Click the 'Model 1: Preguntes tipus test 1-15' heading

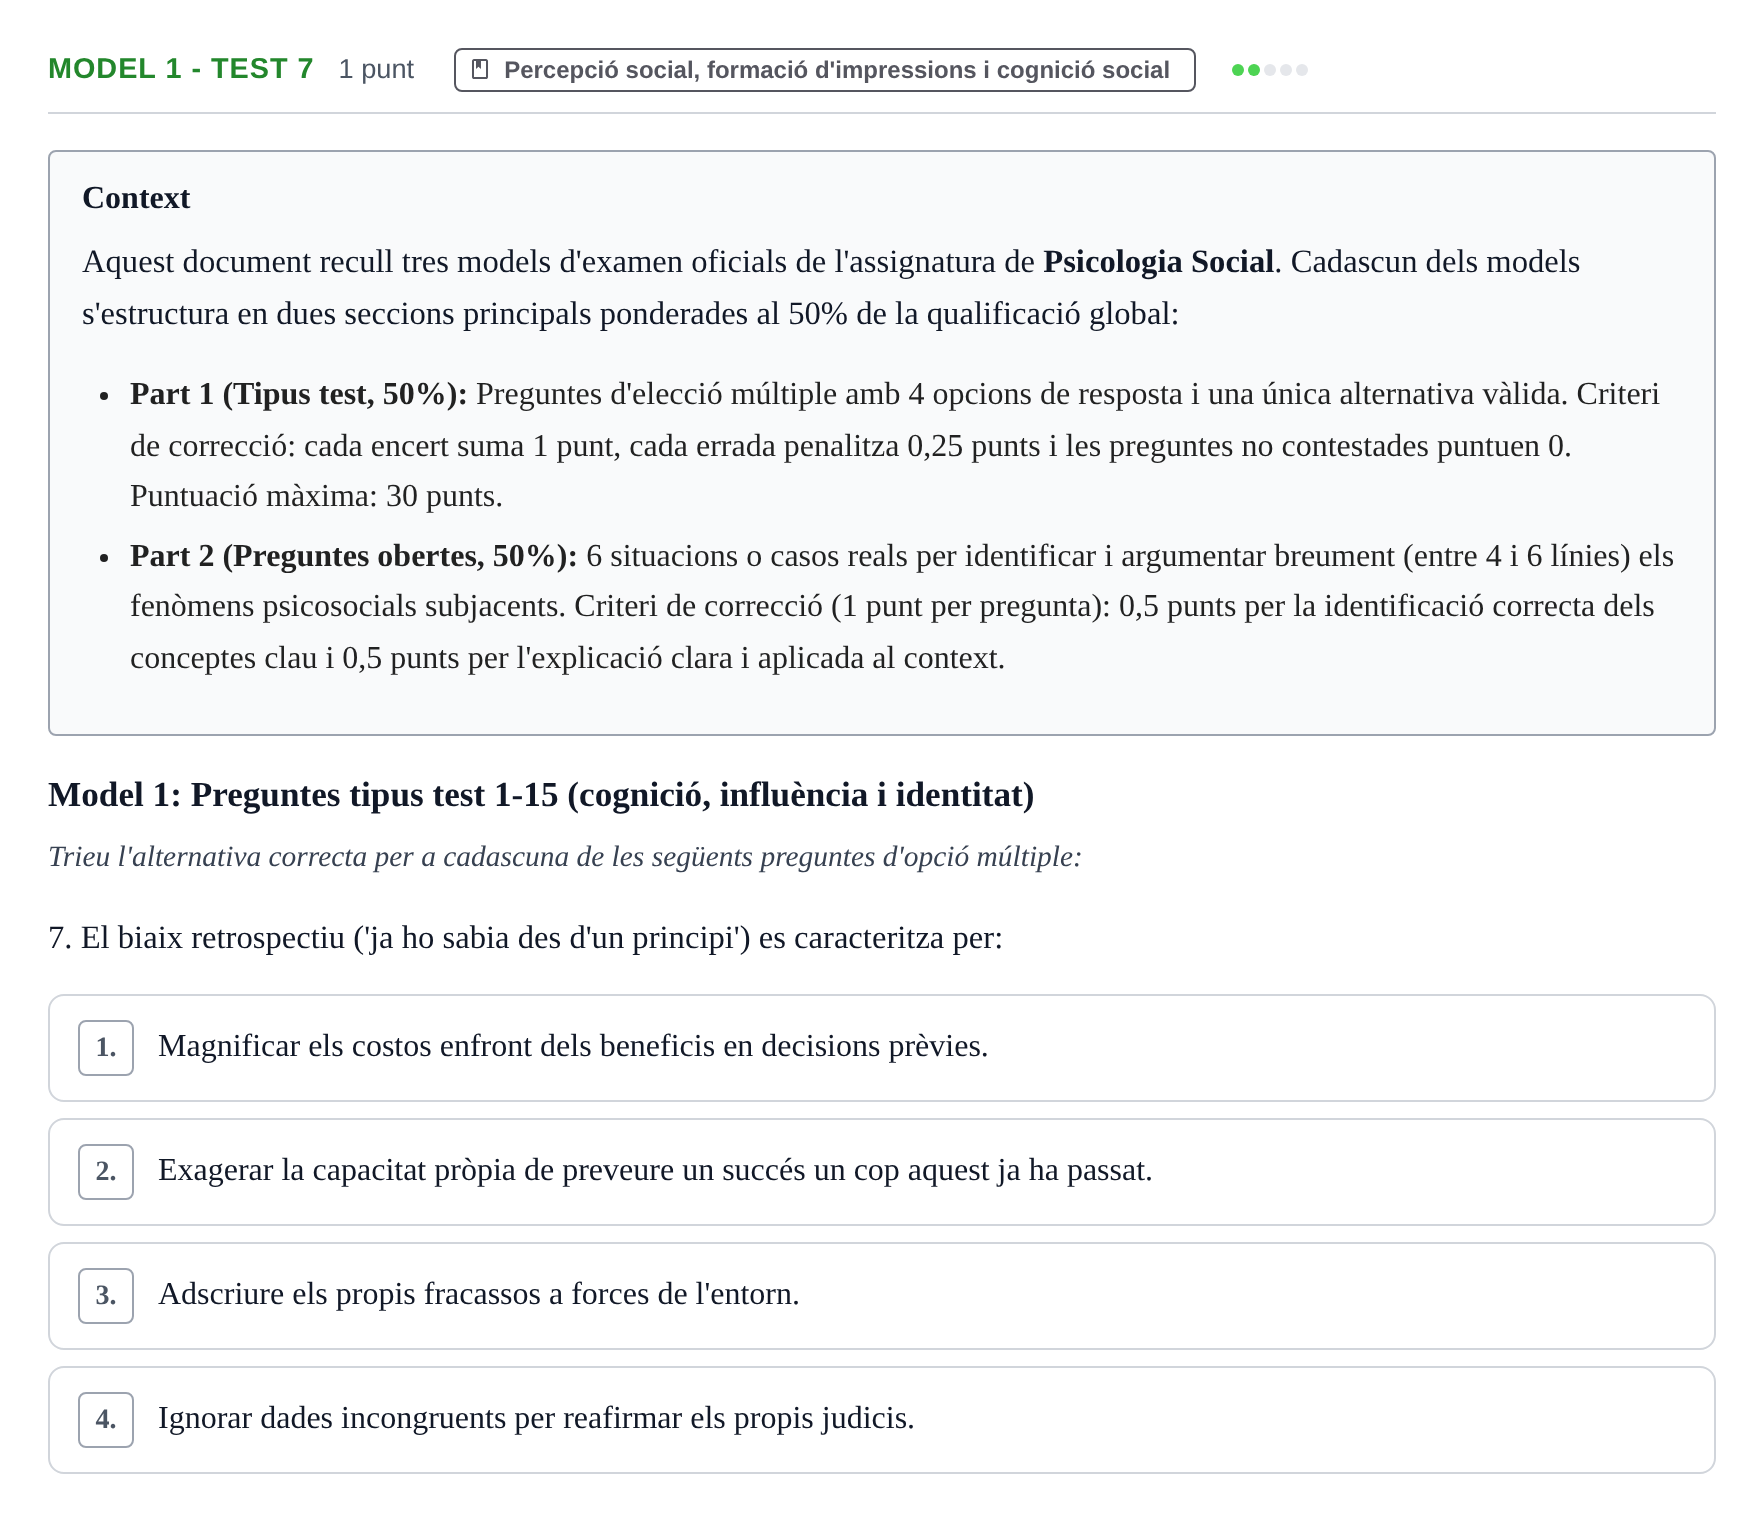pos(541,795)
